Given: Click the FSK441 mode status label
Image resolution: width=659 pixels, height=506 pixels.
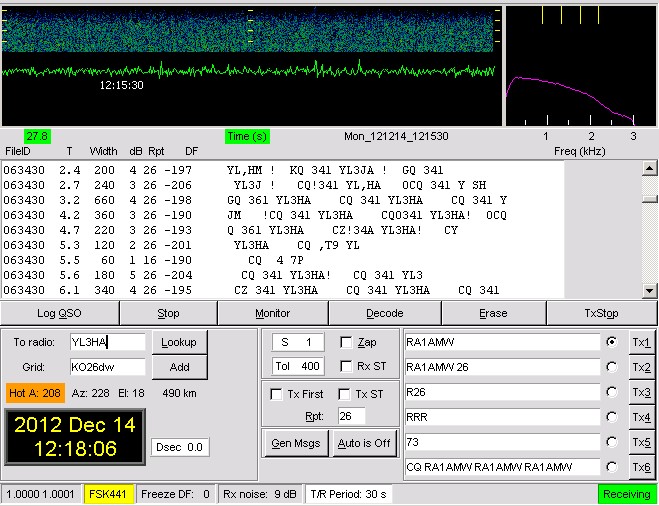Looking at the screenshot, I should [x=108, y=494].
